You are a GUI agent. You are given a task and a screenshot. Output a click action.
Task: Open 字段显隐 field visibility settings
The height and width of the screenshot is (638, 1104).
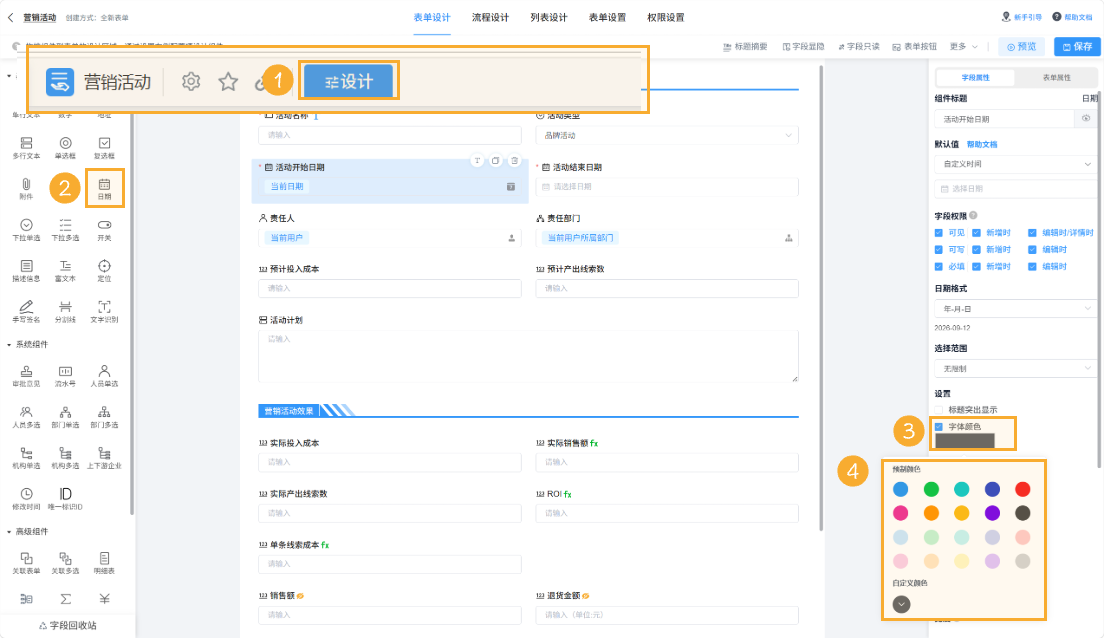[803, 46]
